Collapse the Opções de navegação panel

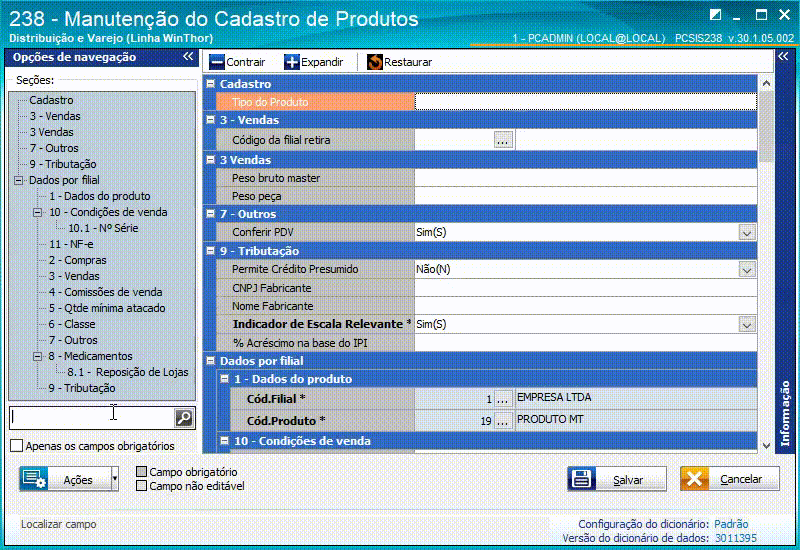[x=188, y=57]
